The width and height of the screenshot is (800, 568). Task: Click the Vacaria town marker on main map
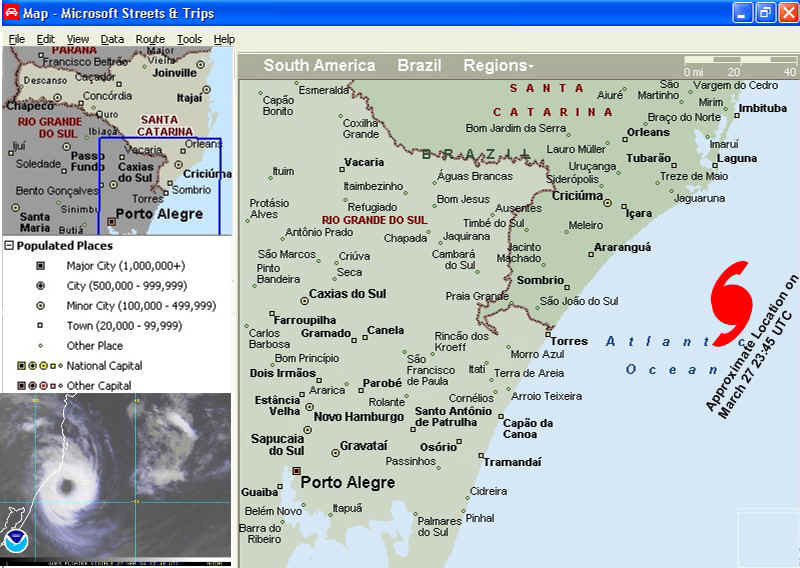coord(342,169)
